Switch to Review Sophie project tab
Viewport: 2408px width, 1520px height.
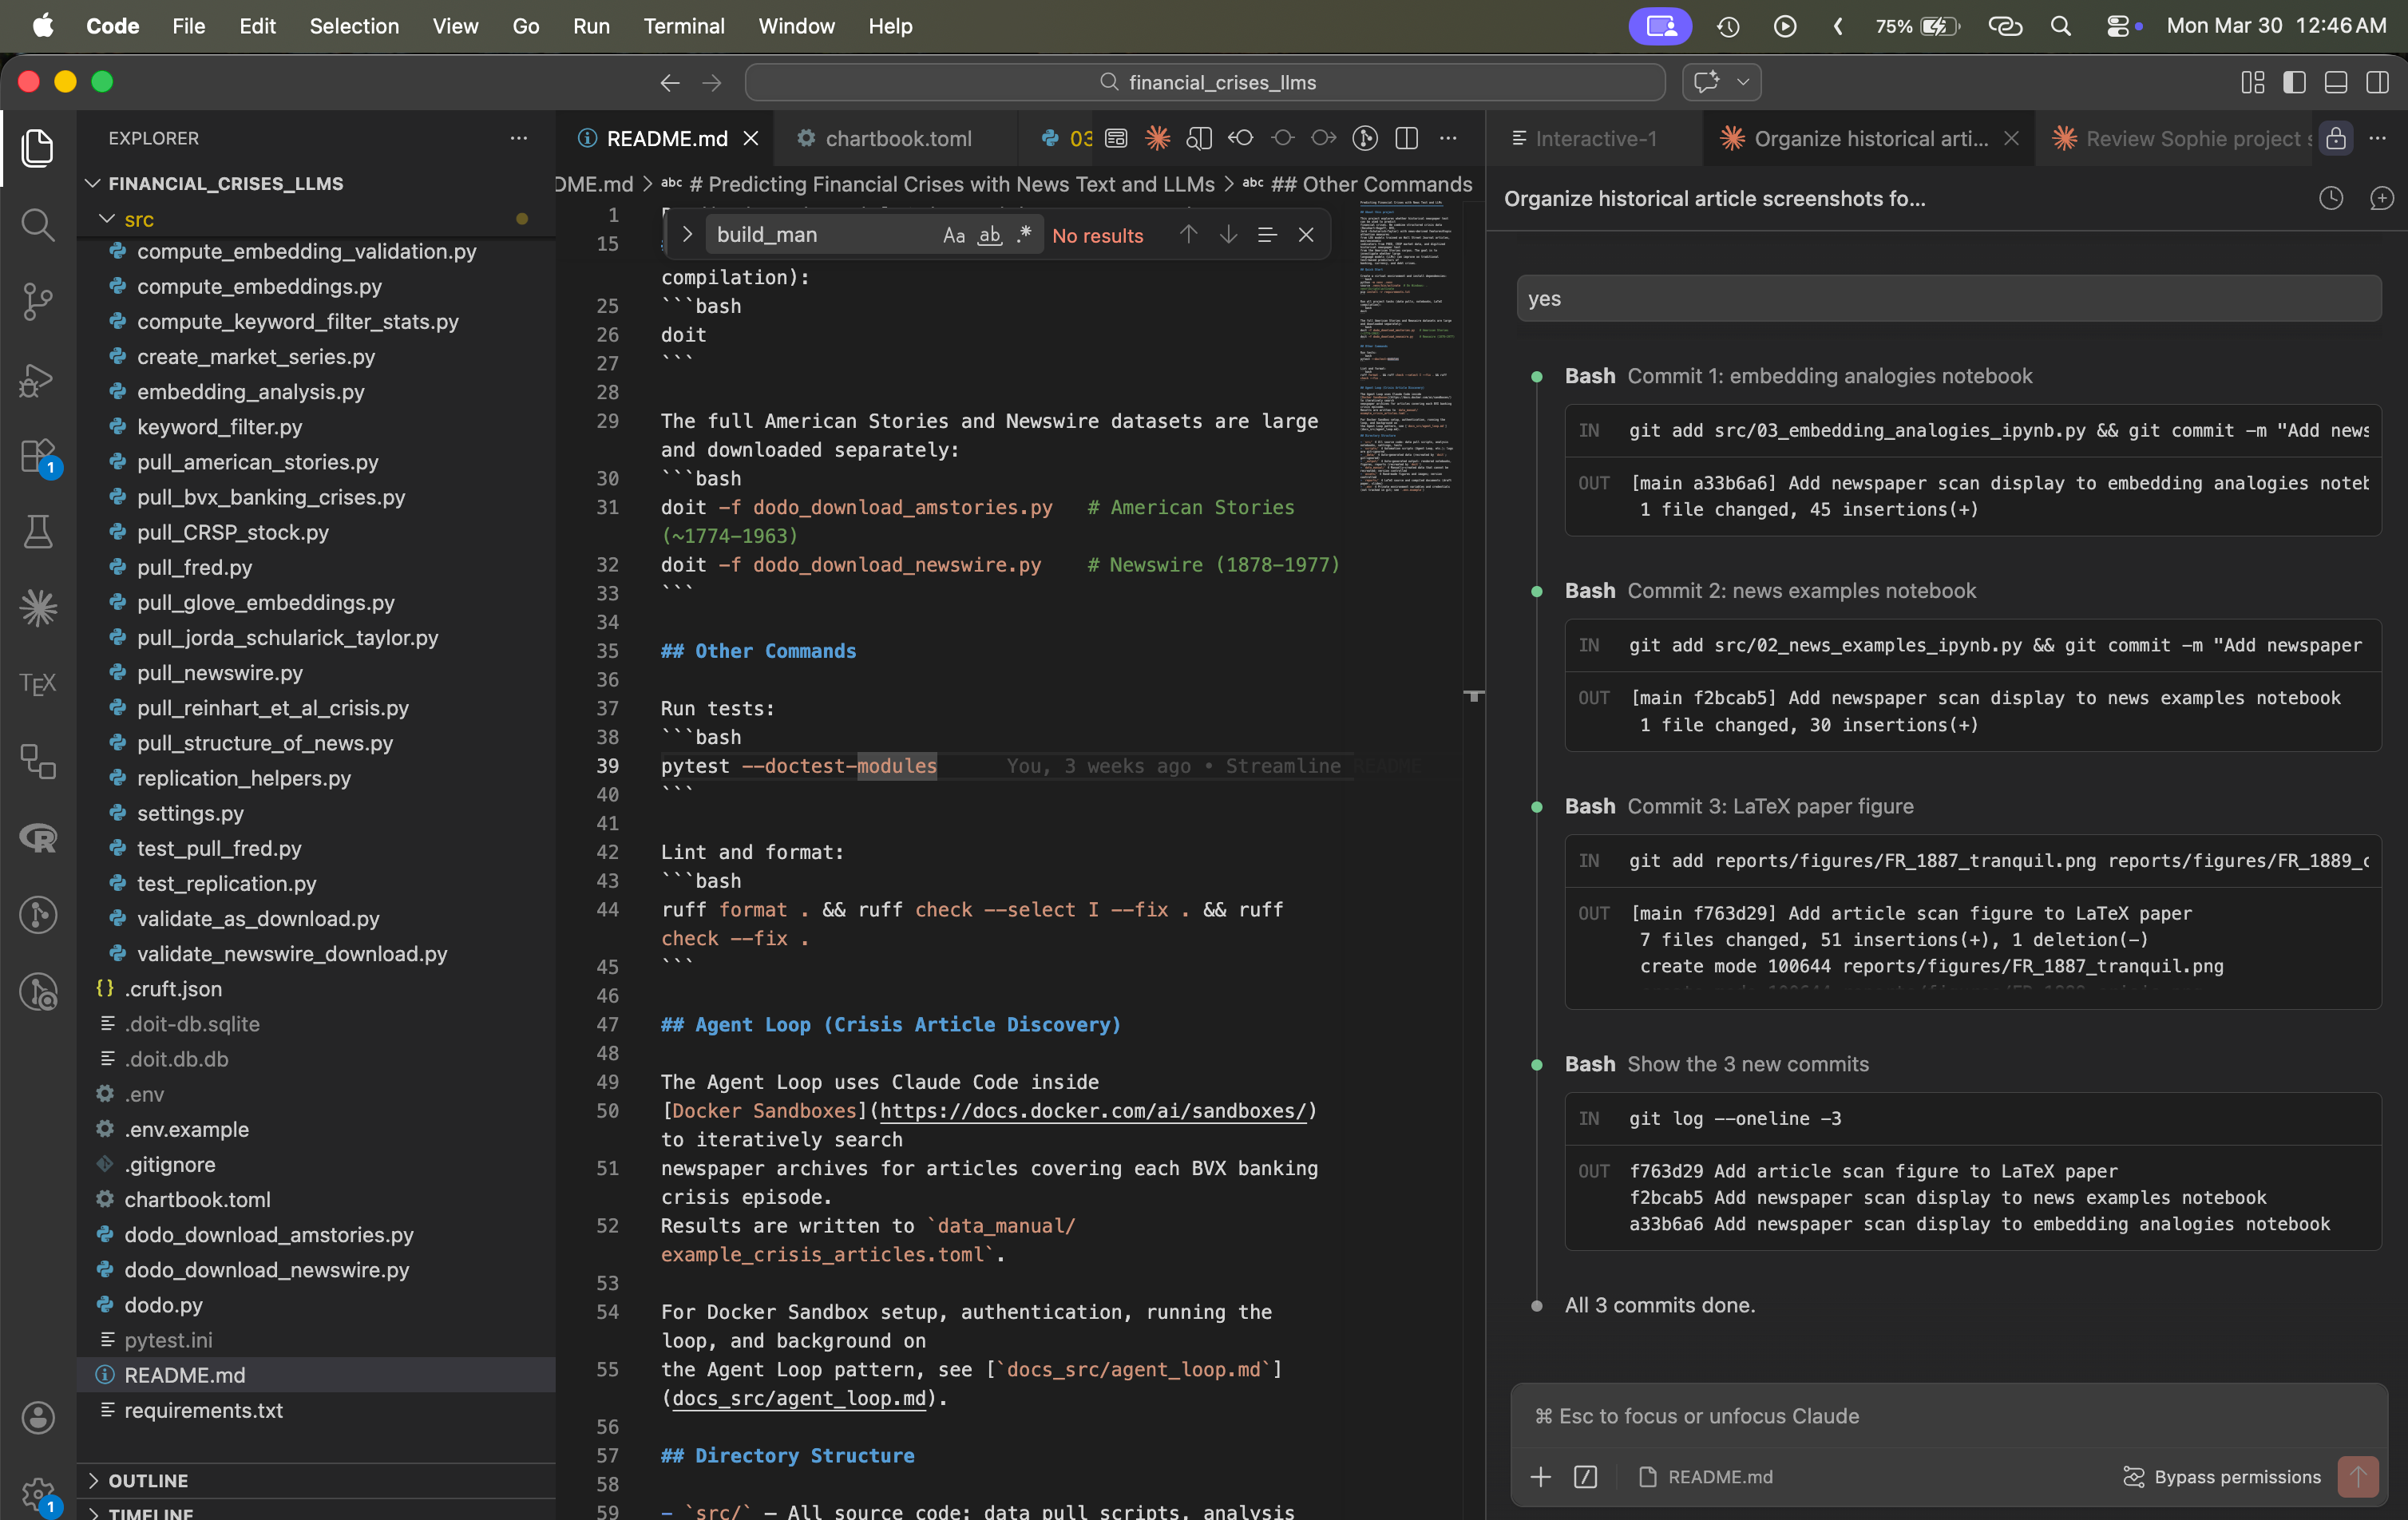tap(2179, 138)
